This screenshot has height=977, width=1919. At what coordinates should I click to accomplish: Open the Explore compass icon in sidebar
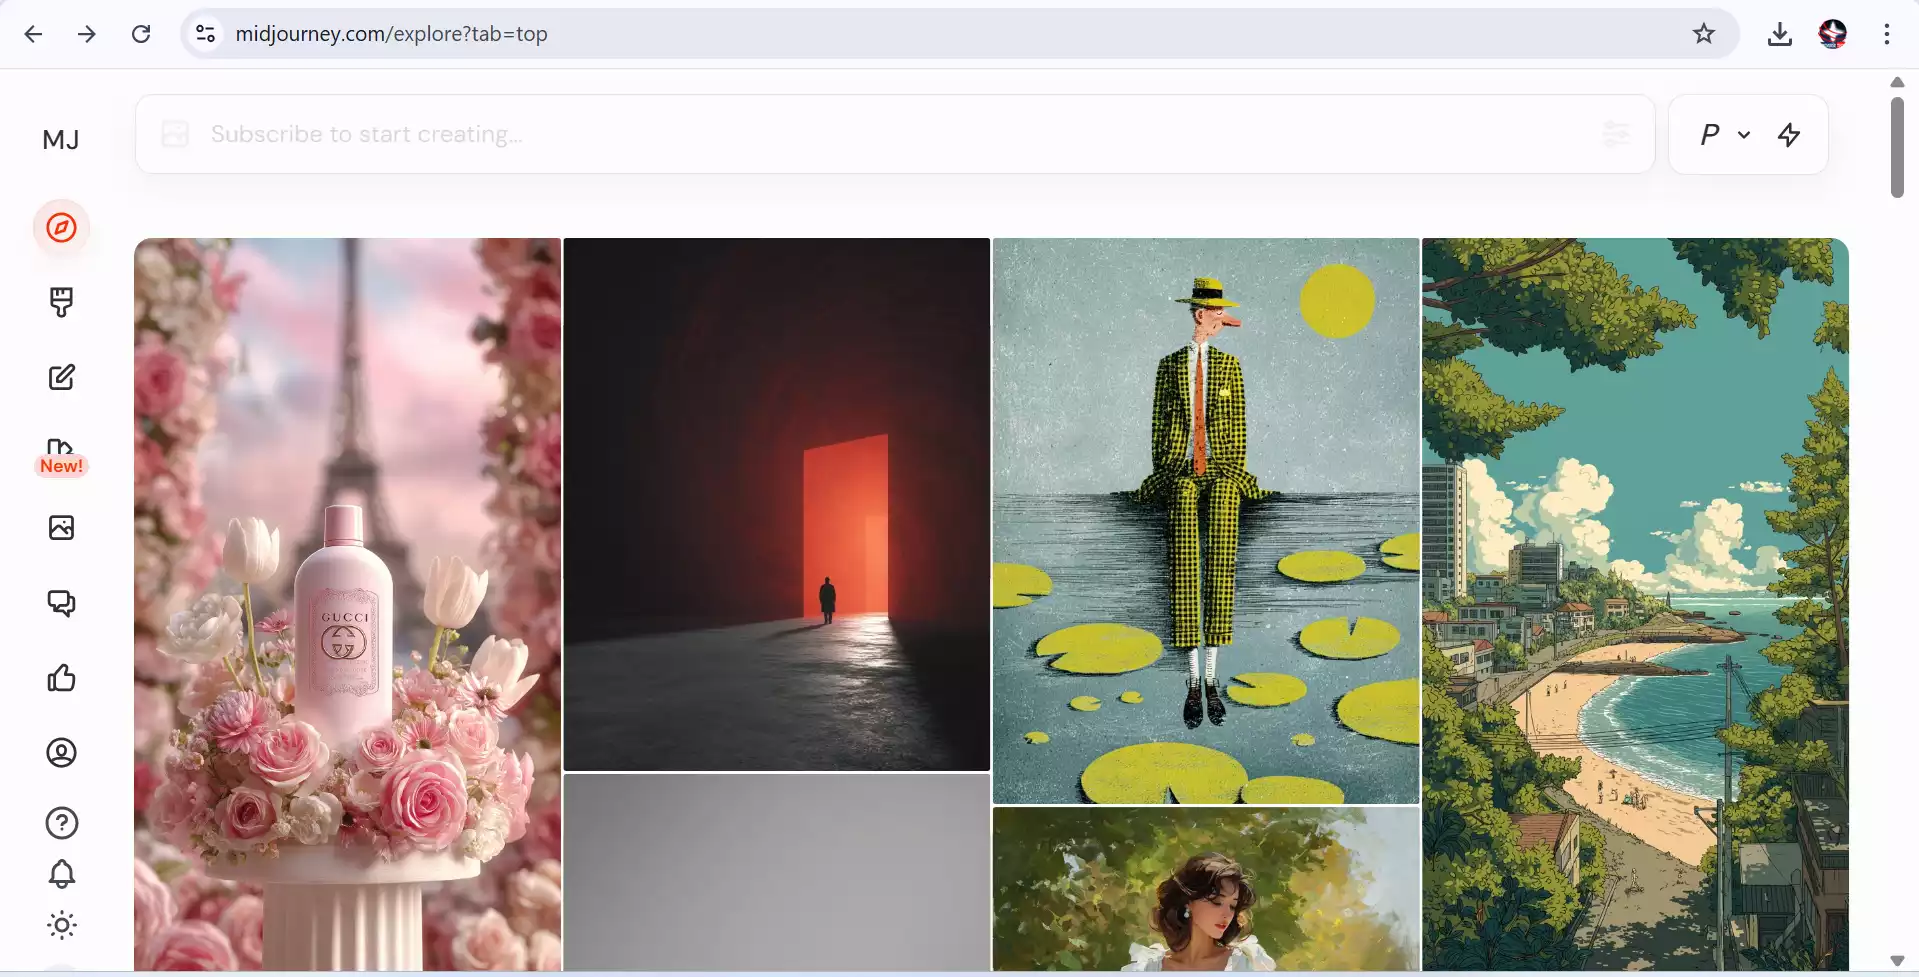61,228
